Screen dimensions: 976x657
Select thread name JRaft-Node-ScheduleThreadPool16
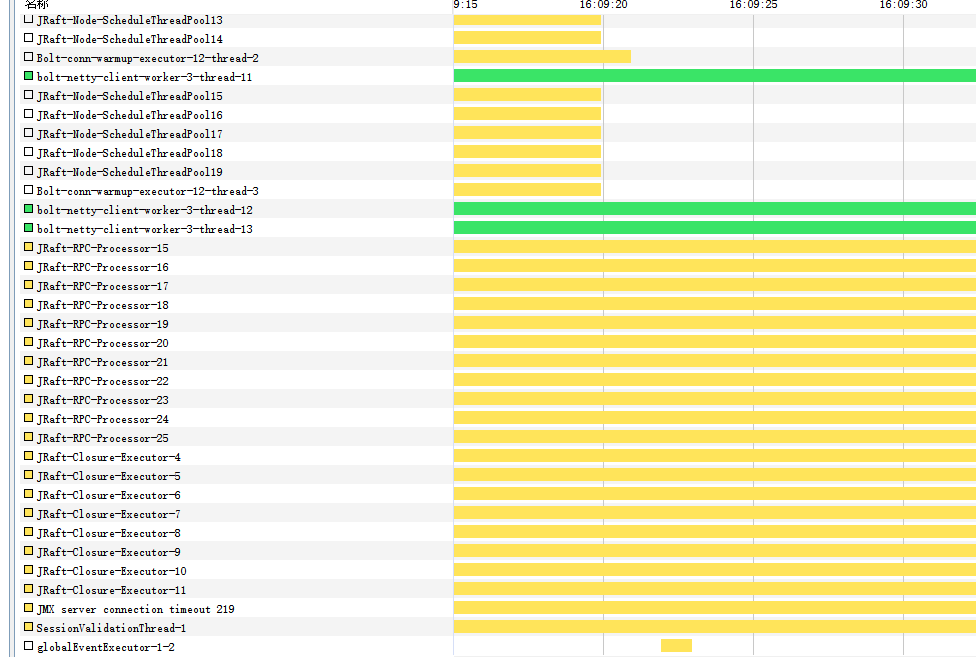click(x=129, y=115)
